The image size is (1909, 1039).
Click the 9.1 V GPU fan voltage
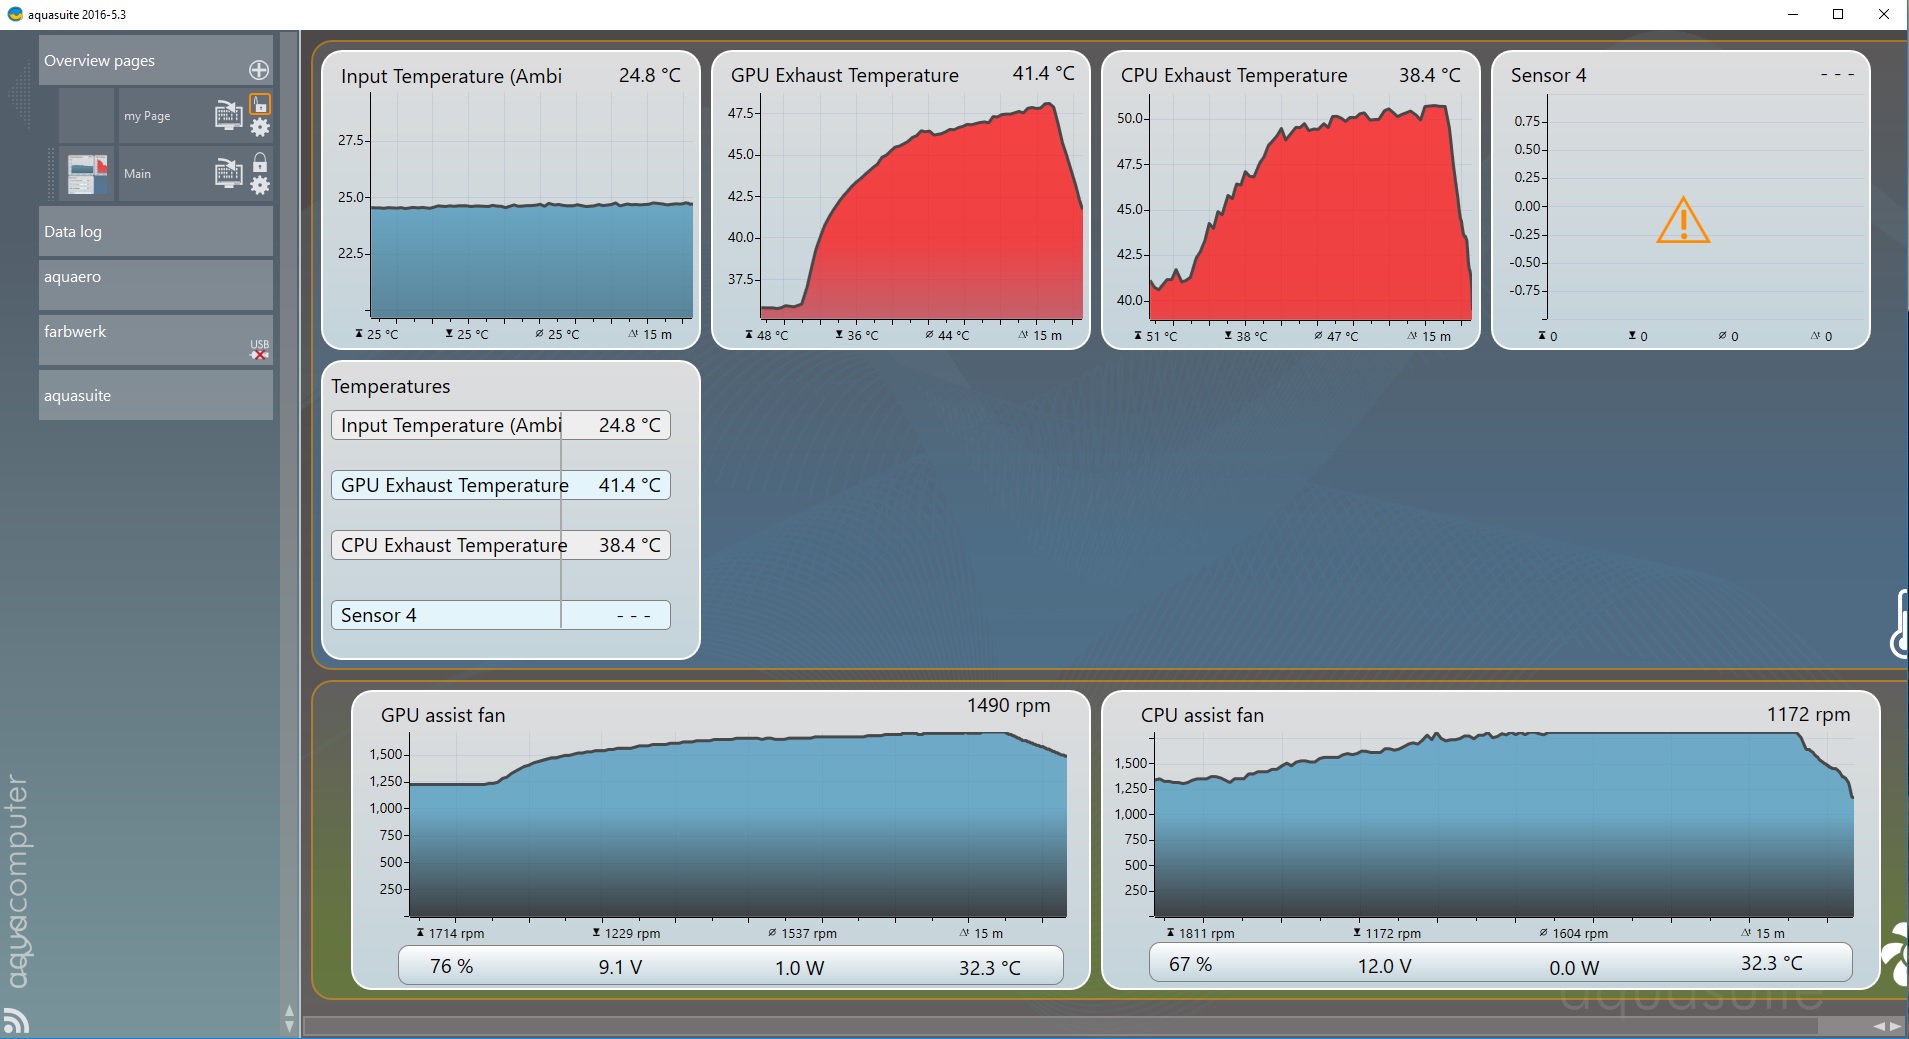(620, 967)
